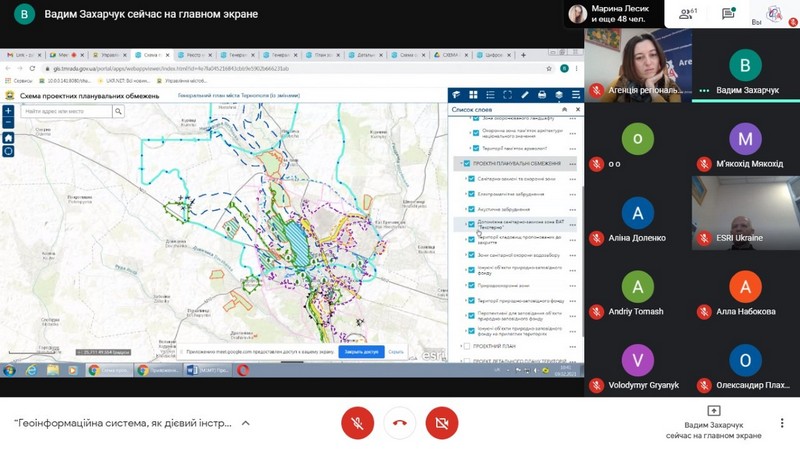Uncheck the Електромагнітне забруднення layer

tap(471, 194)
